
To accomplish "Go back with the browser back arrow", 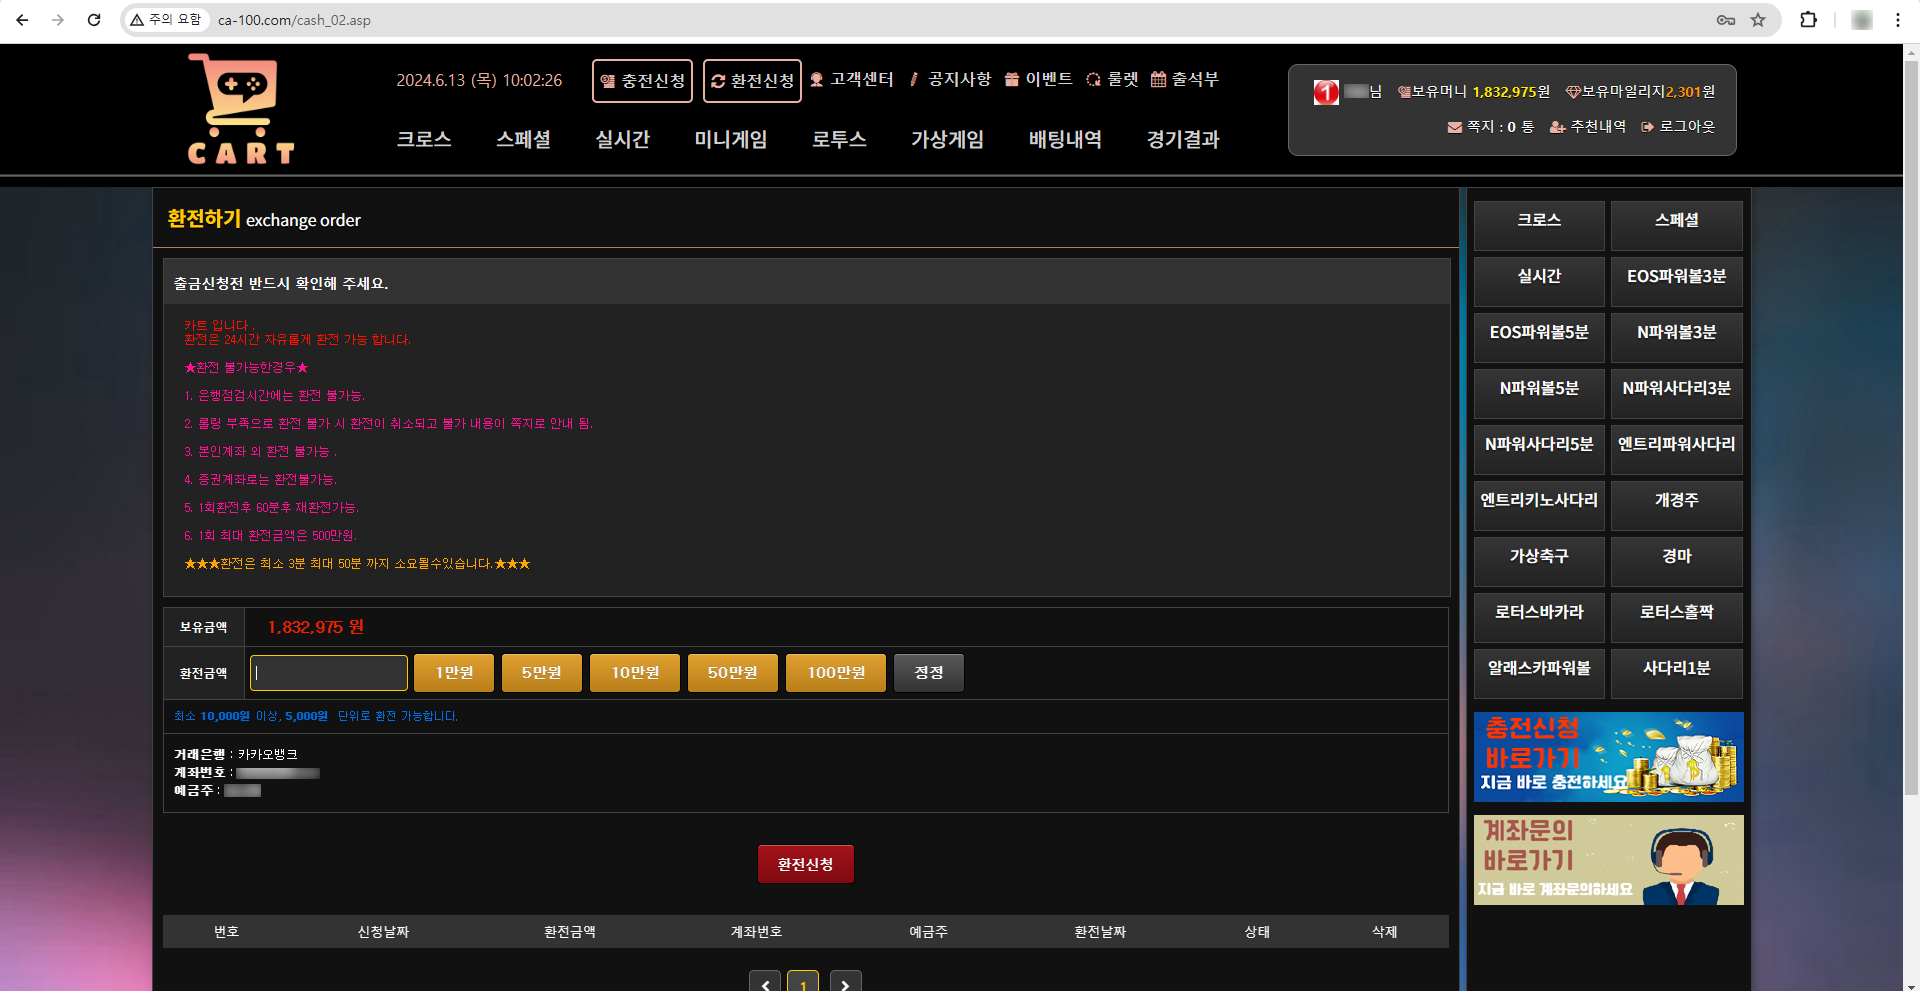I will [22, 20].
